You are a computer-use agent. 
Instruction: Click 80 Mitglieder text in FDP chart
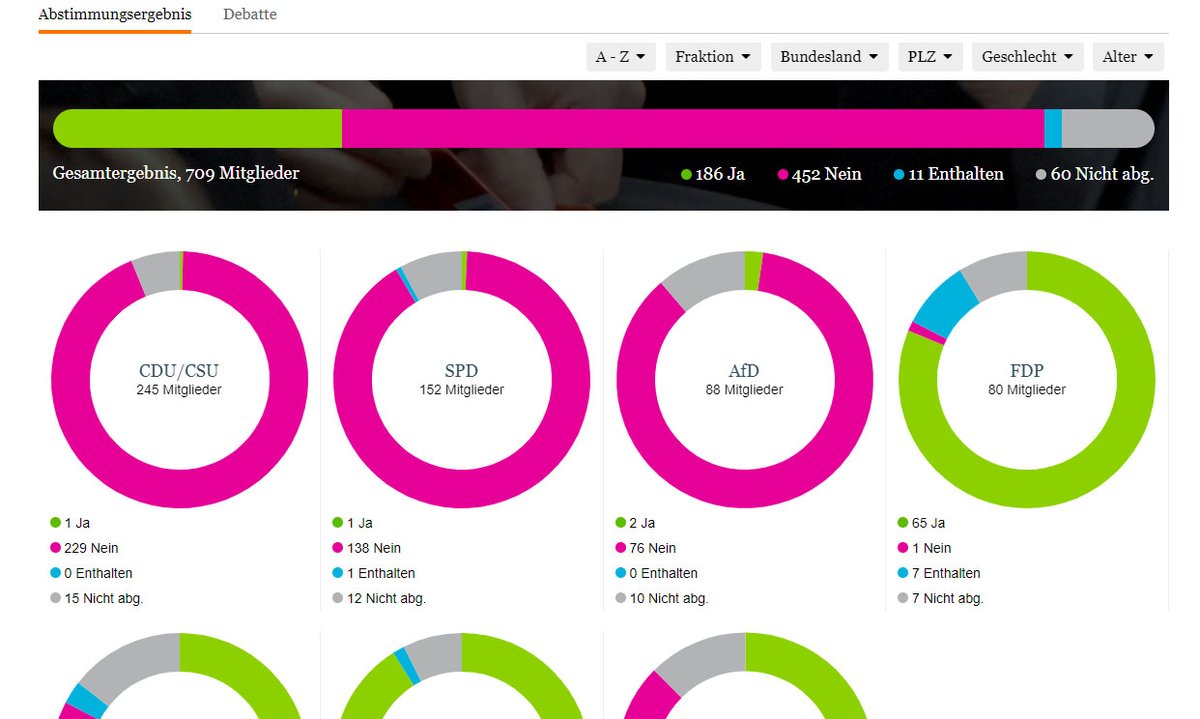point(1027,390)
